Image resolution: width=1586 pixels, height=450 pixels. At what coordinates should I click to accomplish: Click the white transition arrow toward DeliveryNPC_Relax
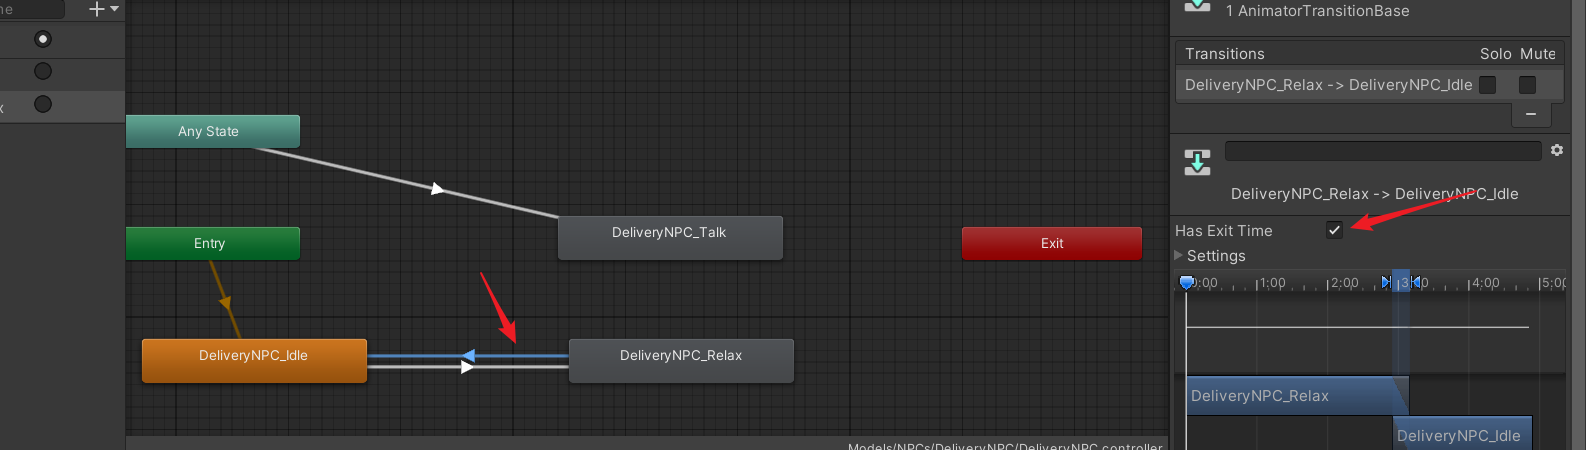(x=467, y=367)
